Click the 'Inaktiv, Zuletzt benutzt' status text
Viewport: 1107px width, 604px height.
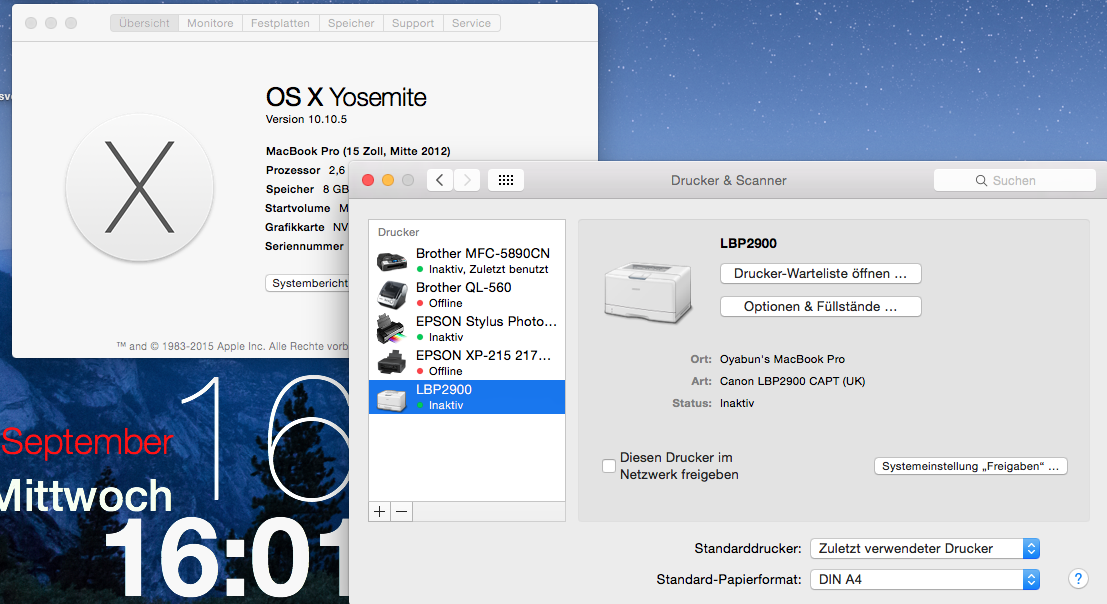coord(488,269)
